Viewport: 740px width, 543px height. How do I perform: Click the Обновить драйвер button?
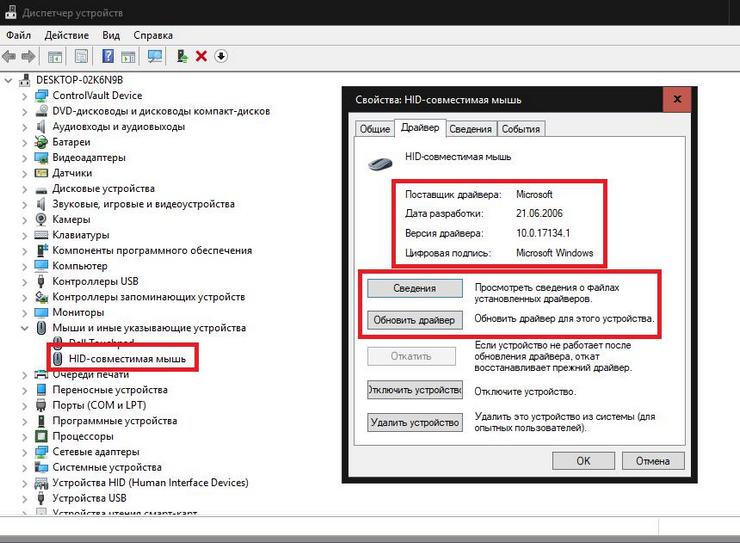click(415, 320)
